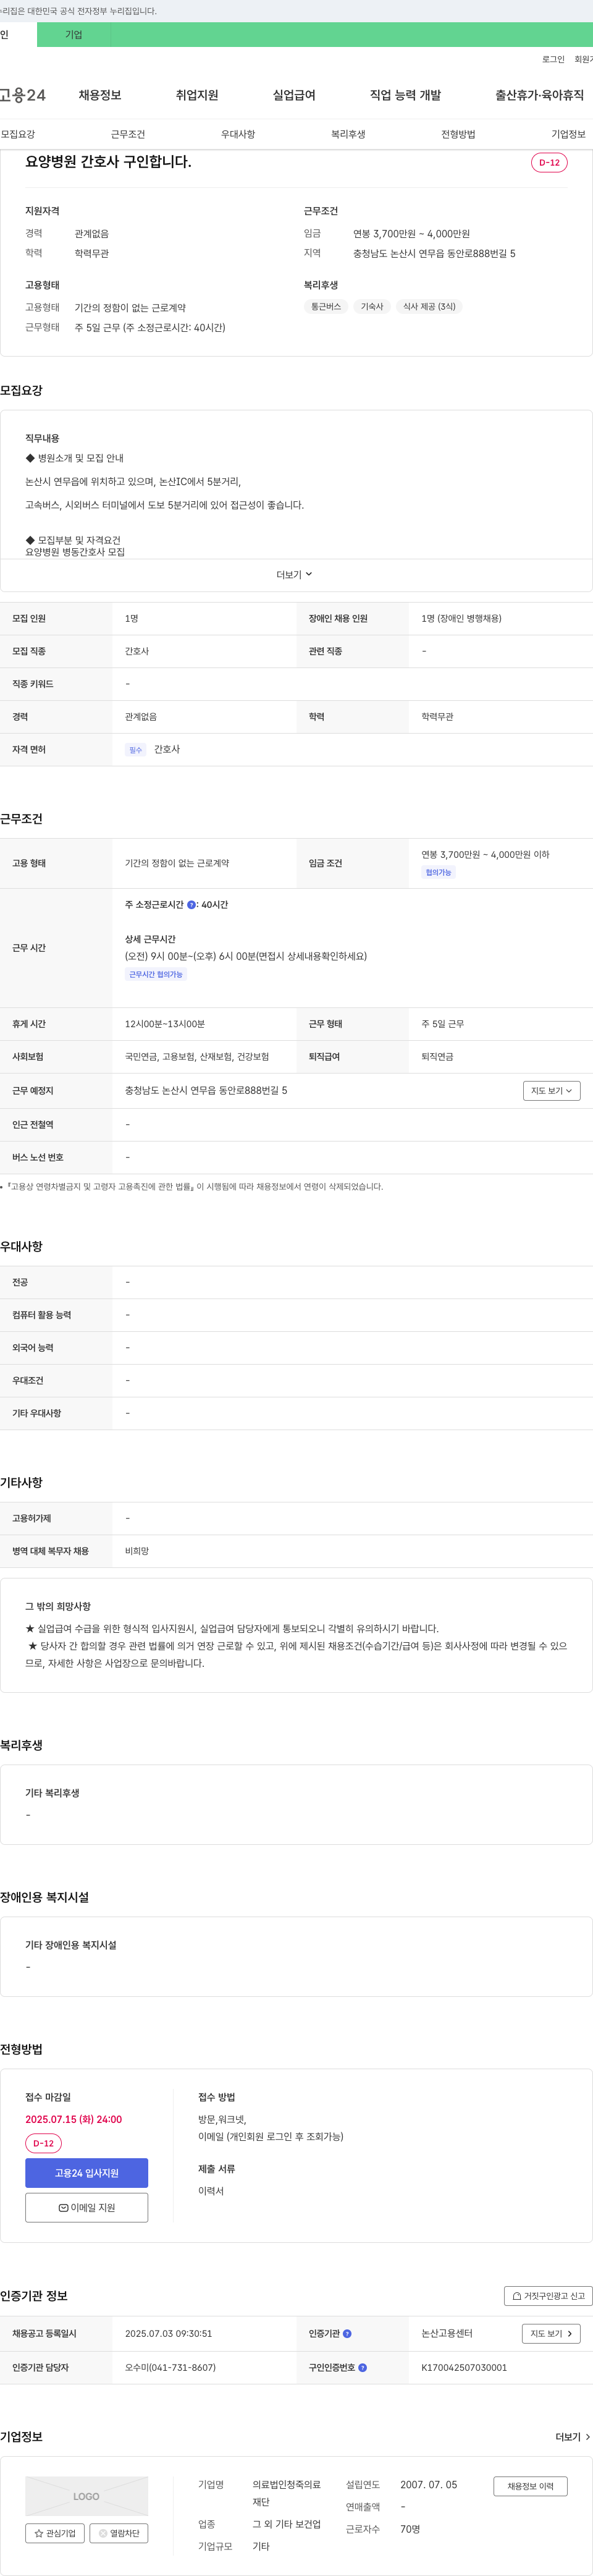
Task: Click the company LOGO thumbnail
Action: [x=87, y=2496]
